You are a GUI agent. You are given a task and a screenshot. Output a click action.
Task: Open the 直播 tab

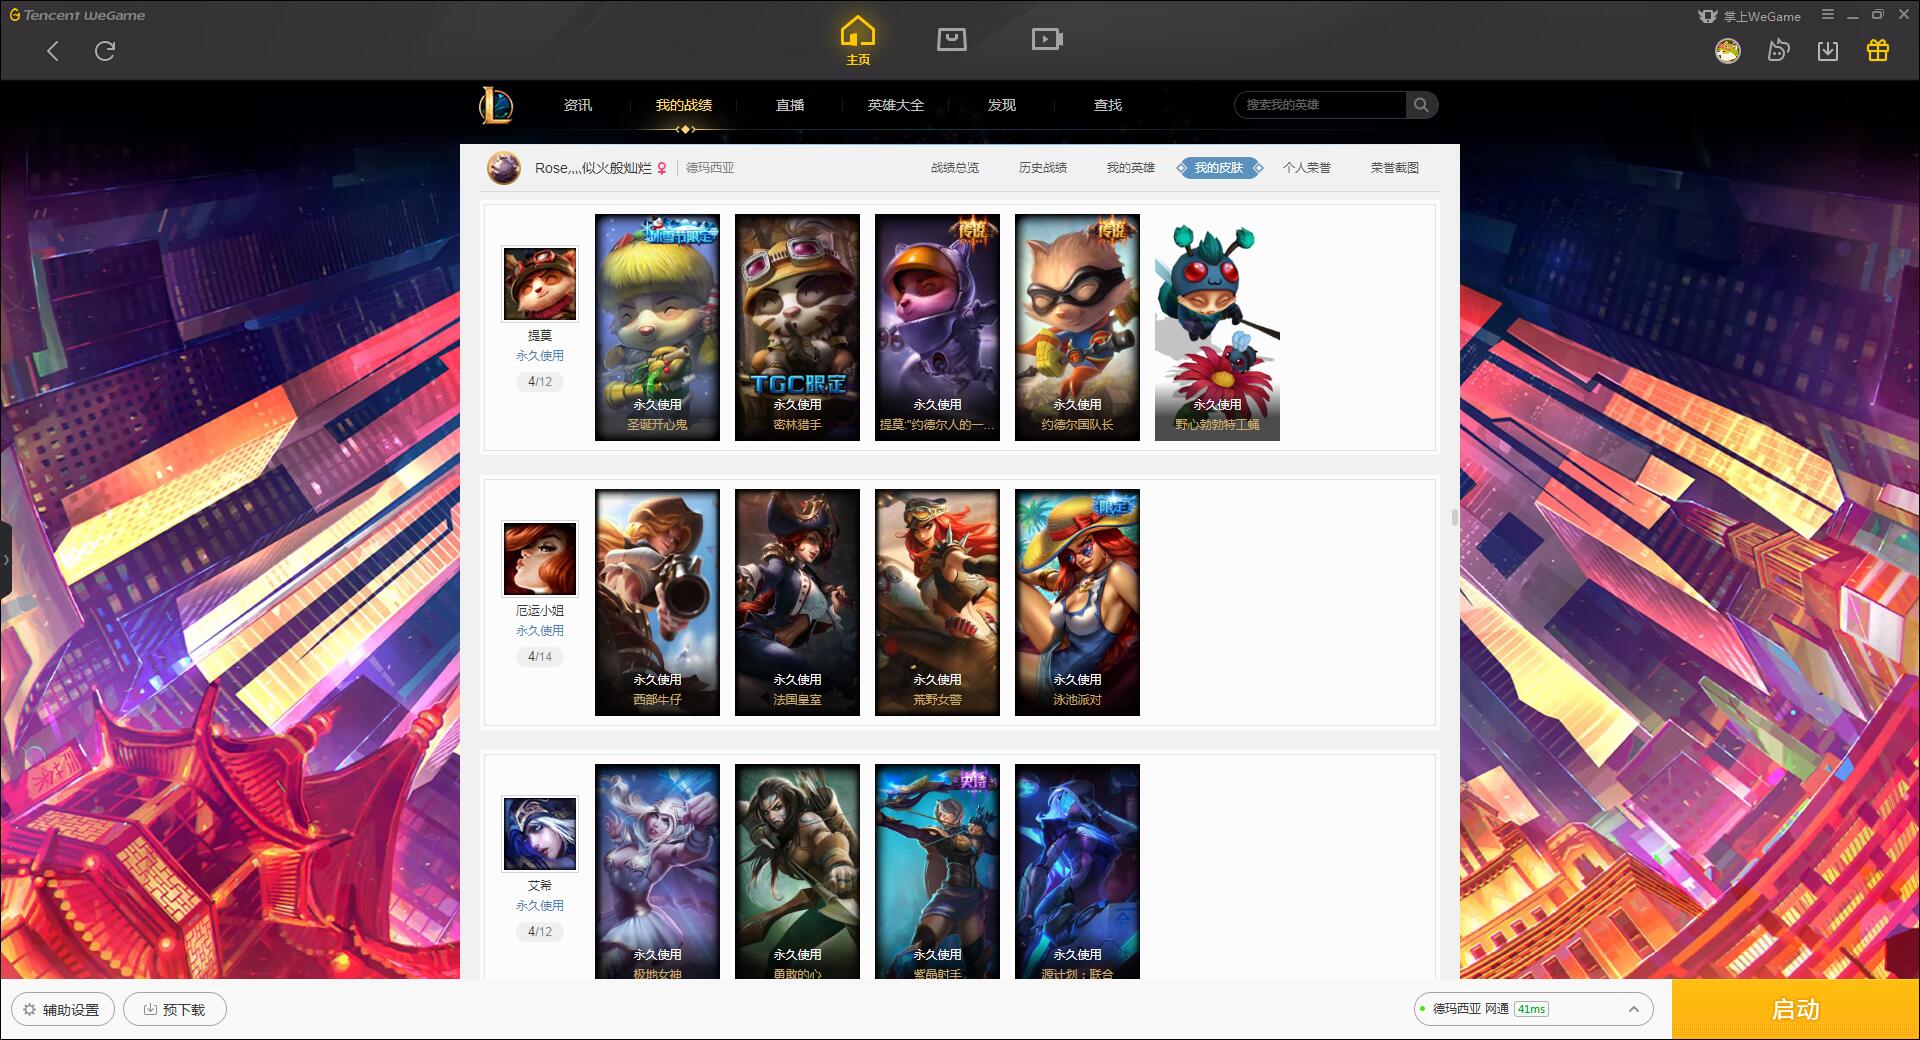click(790, 105)
